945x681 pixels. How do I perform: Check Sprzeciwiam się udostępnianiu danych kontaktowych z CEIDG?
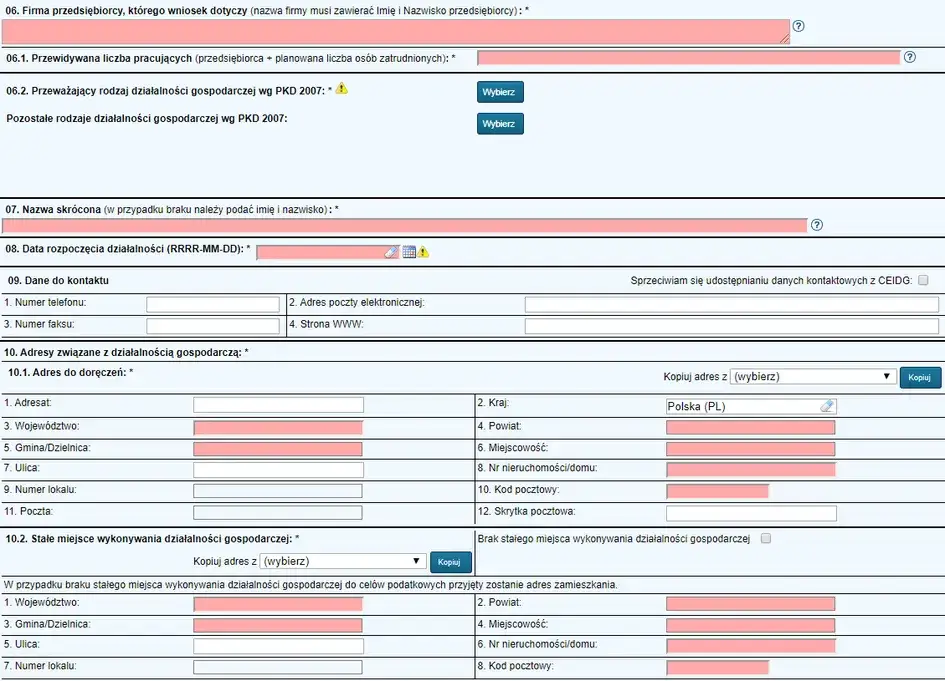pyautogui.click(x=922, y=281)
